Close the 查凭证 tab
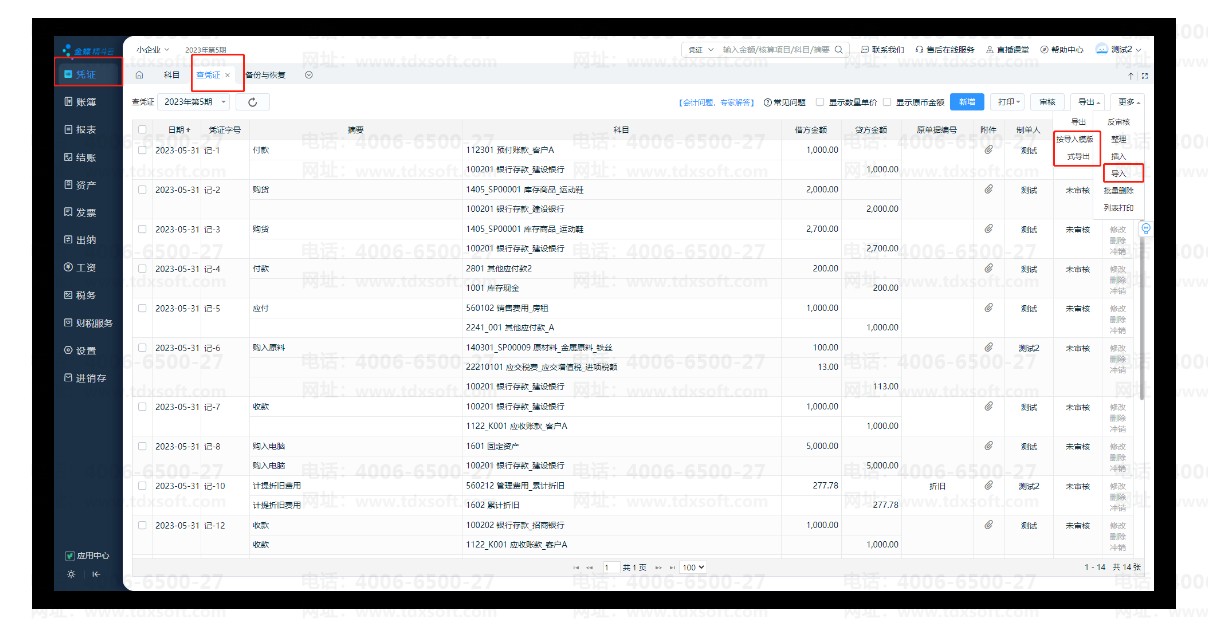 pyautogui.click(x=228, y=75)
